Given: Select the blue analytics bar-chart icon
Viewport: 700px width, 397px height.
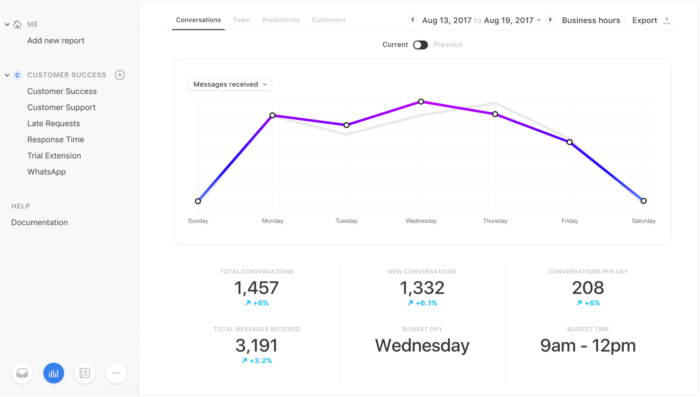Looking at the screenshot, I should pyautogui.click(x=54, y=373).
